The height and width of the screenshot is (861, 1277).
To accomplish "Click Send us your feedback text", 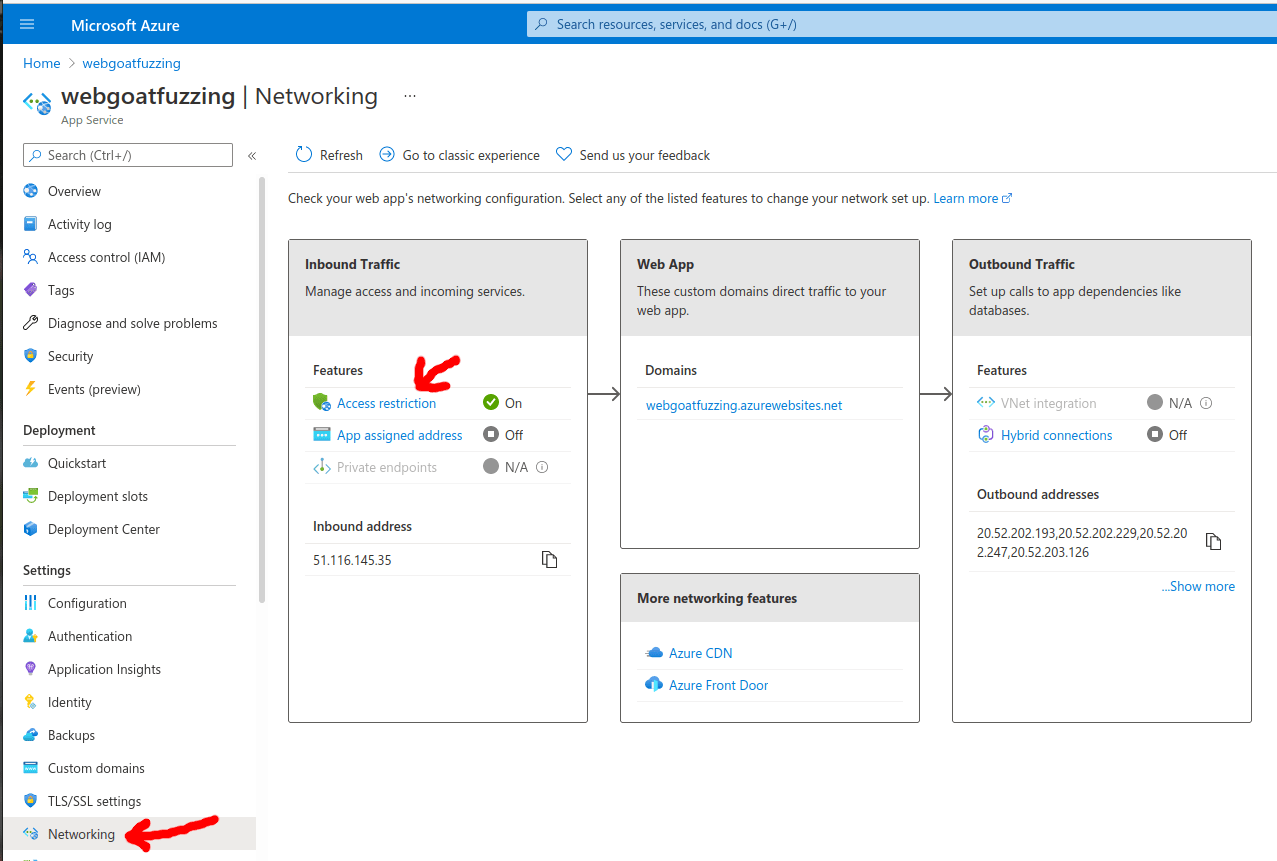I will (x=645, y=155).
